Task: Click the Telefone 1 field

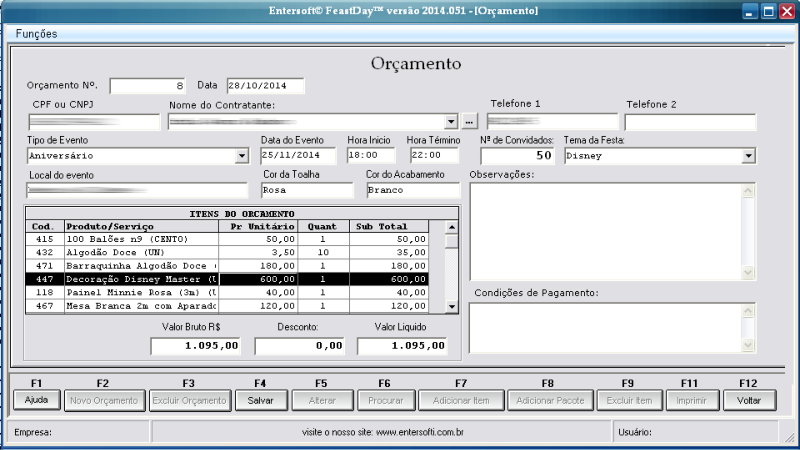Action: [x=552, y=121]
